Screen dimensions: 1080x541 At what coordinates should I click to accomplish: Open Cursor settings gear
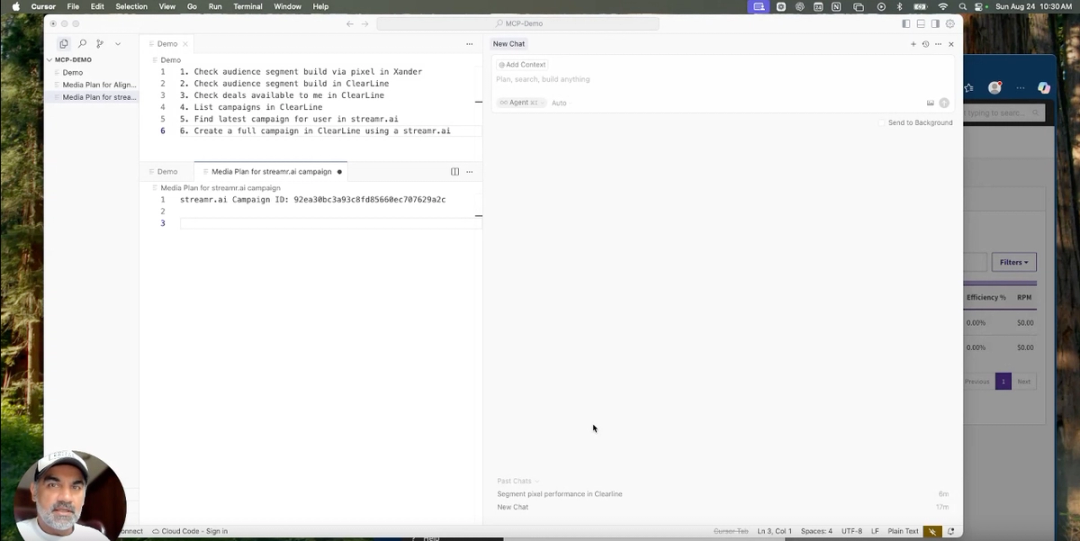point(950,23)
